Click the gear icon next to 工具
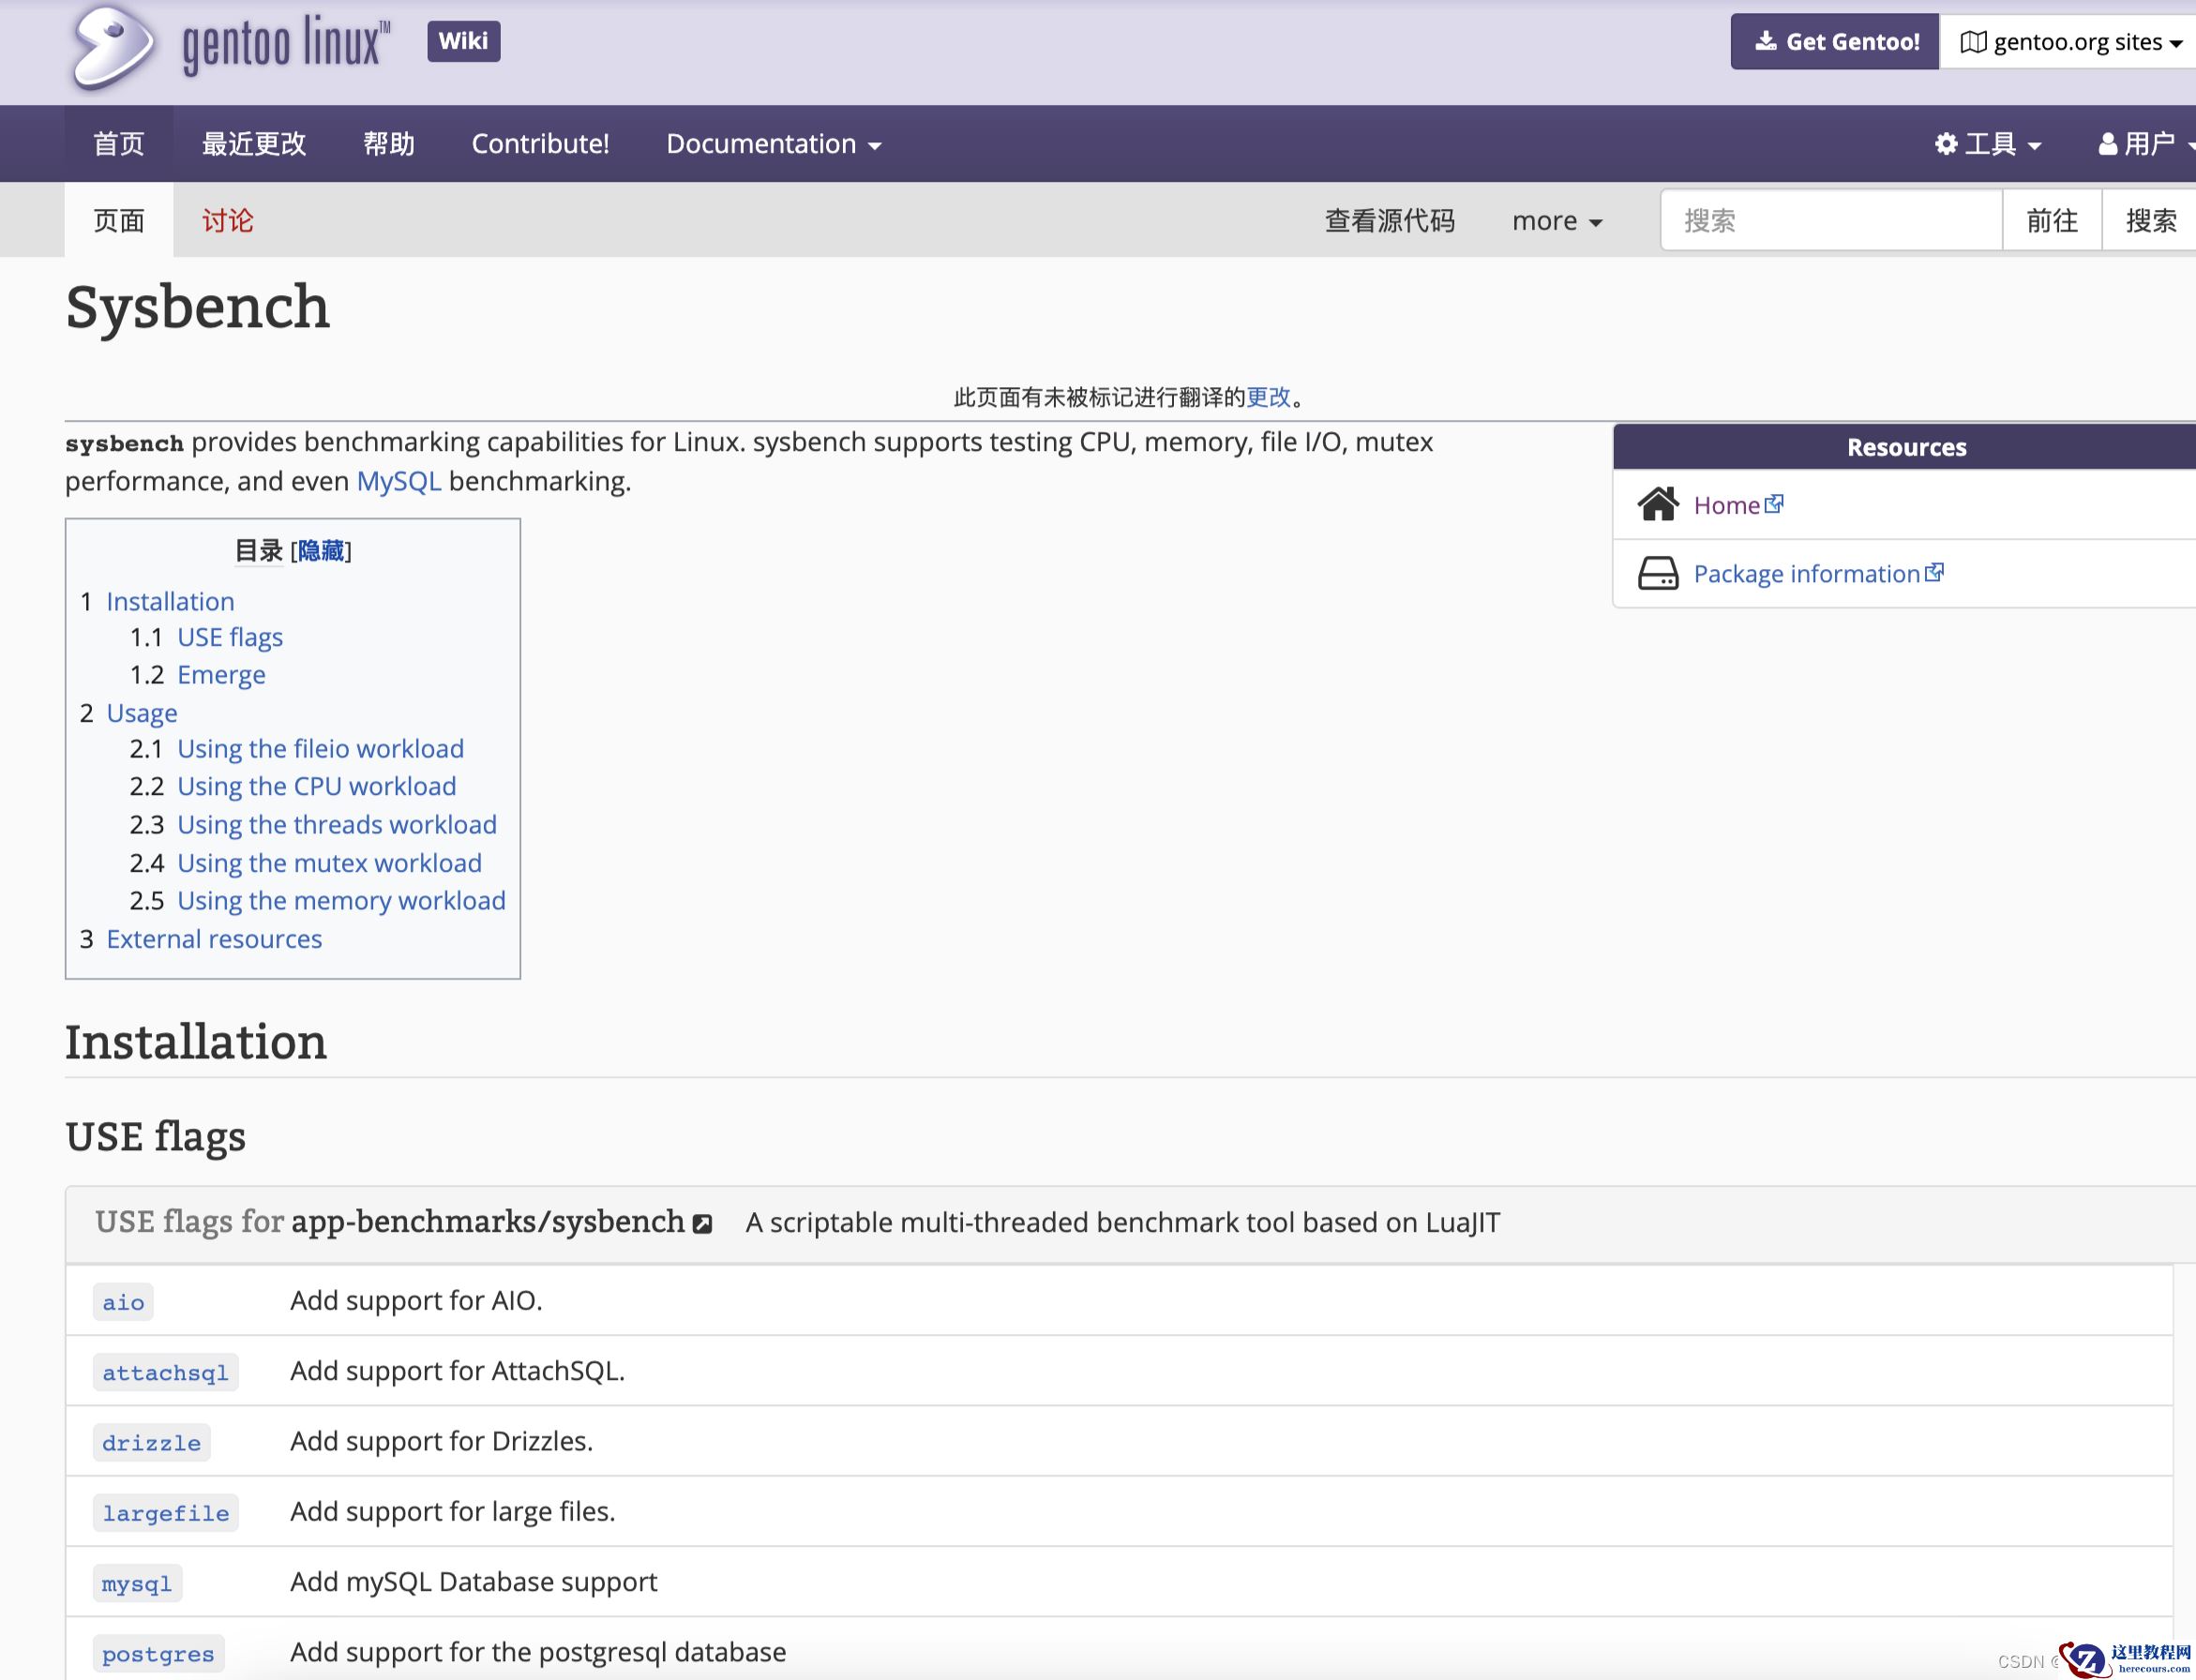The image size is (2196, 1680). [x=1945, y=144]
